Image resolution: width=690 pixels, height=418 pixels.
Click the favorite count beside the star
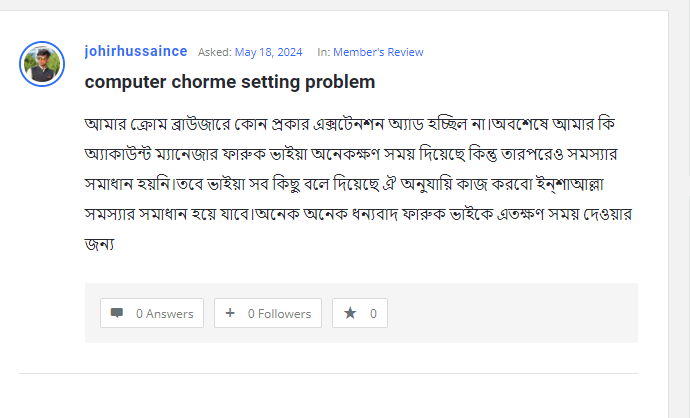373,313
